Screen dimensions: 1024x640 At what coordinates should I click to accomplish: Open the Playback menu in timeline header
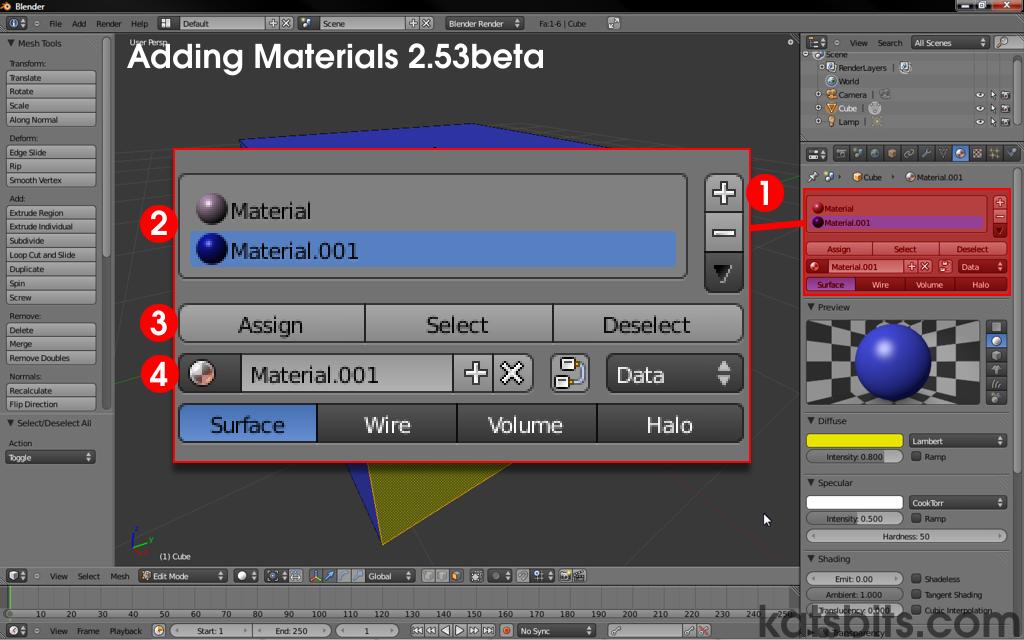coord(125,631)
